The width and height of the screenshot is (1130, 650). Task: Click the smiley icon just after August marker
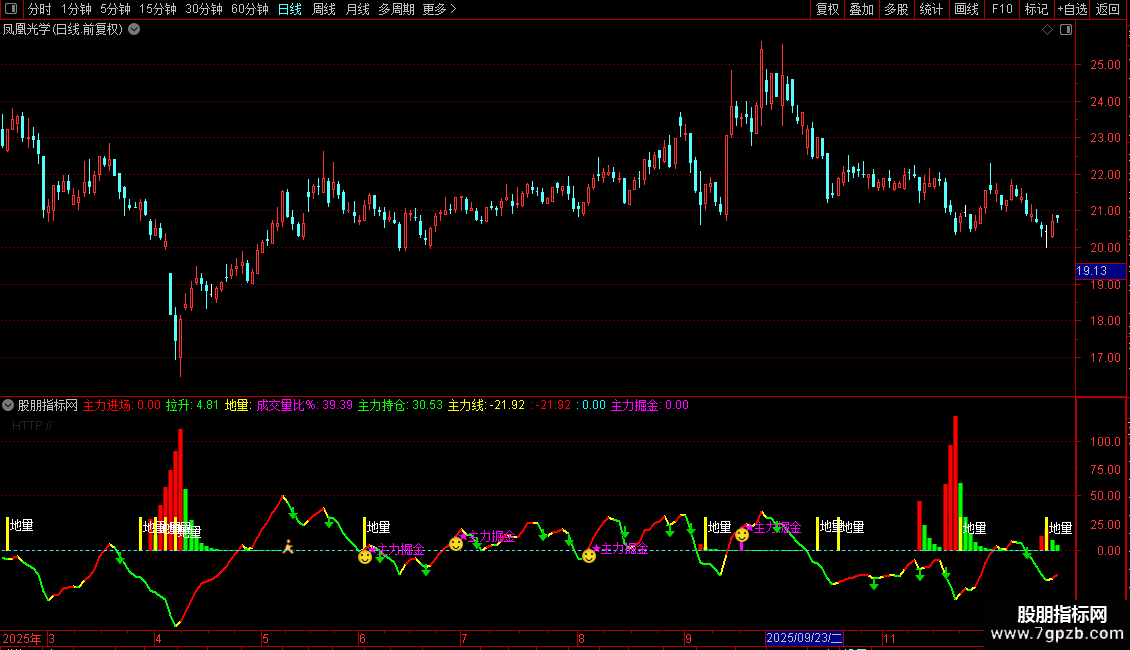coord(590,556)
